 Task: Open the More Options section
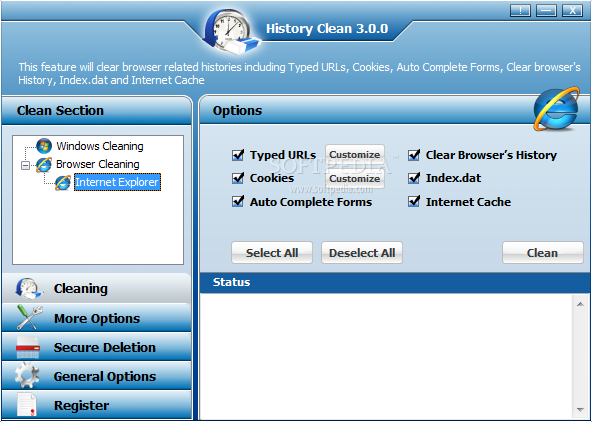[x=96, y=318]
